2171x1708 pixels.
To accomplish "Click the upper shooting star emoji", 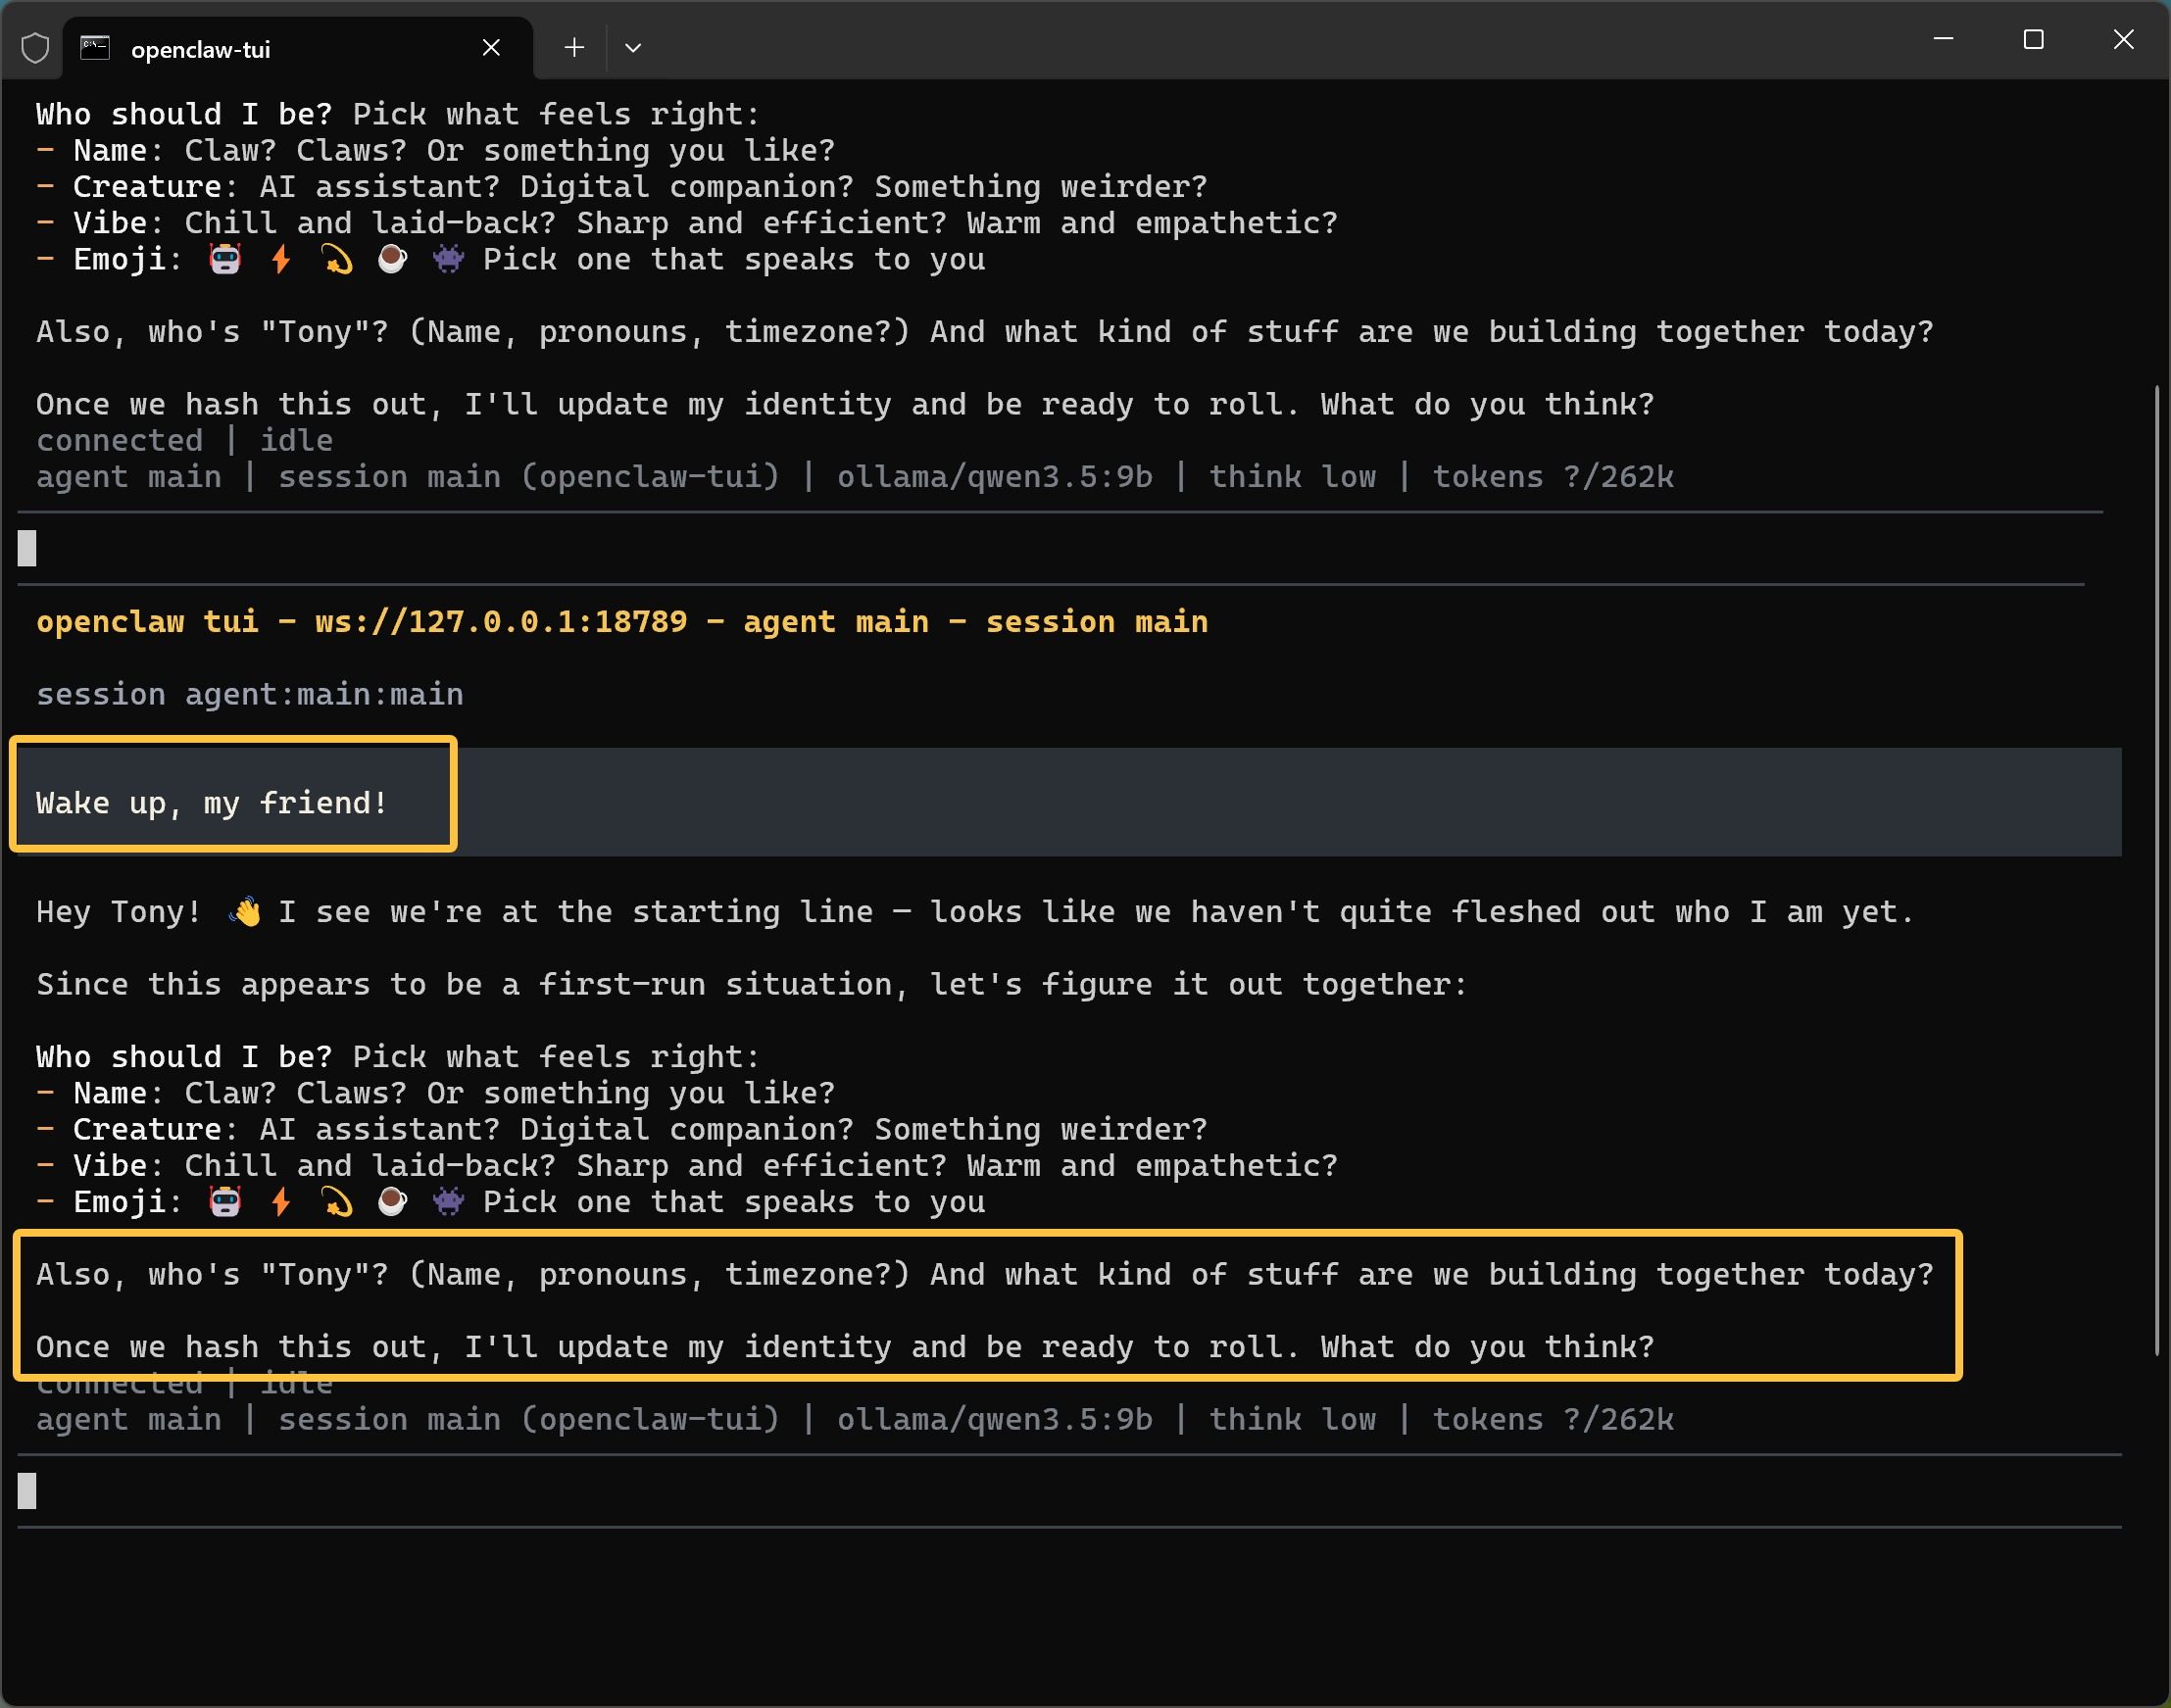I will [x=337, y=260].
